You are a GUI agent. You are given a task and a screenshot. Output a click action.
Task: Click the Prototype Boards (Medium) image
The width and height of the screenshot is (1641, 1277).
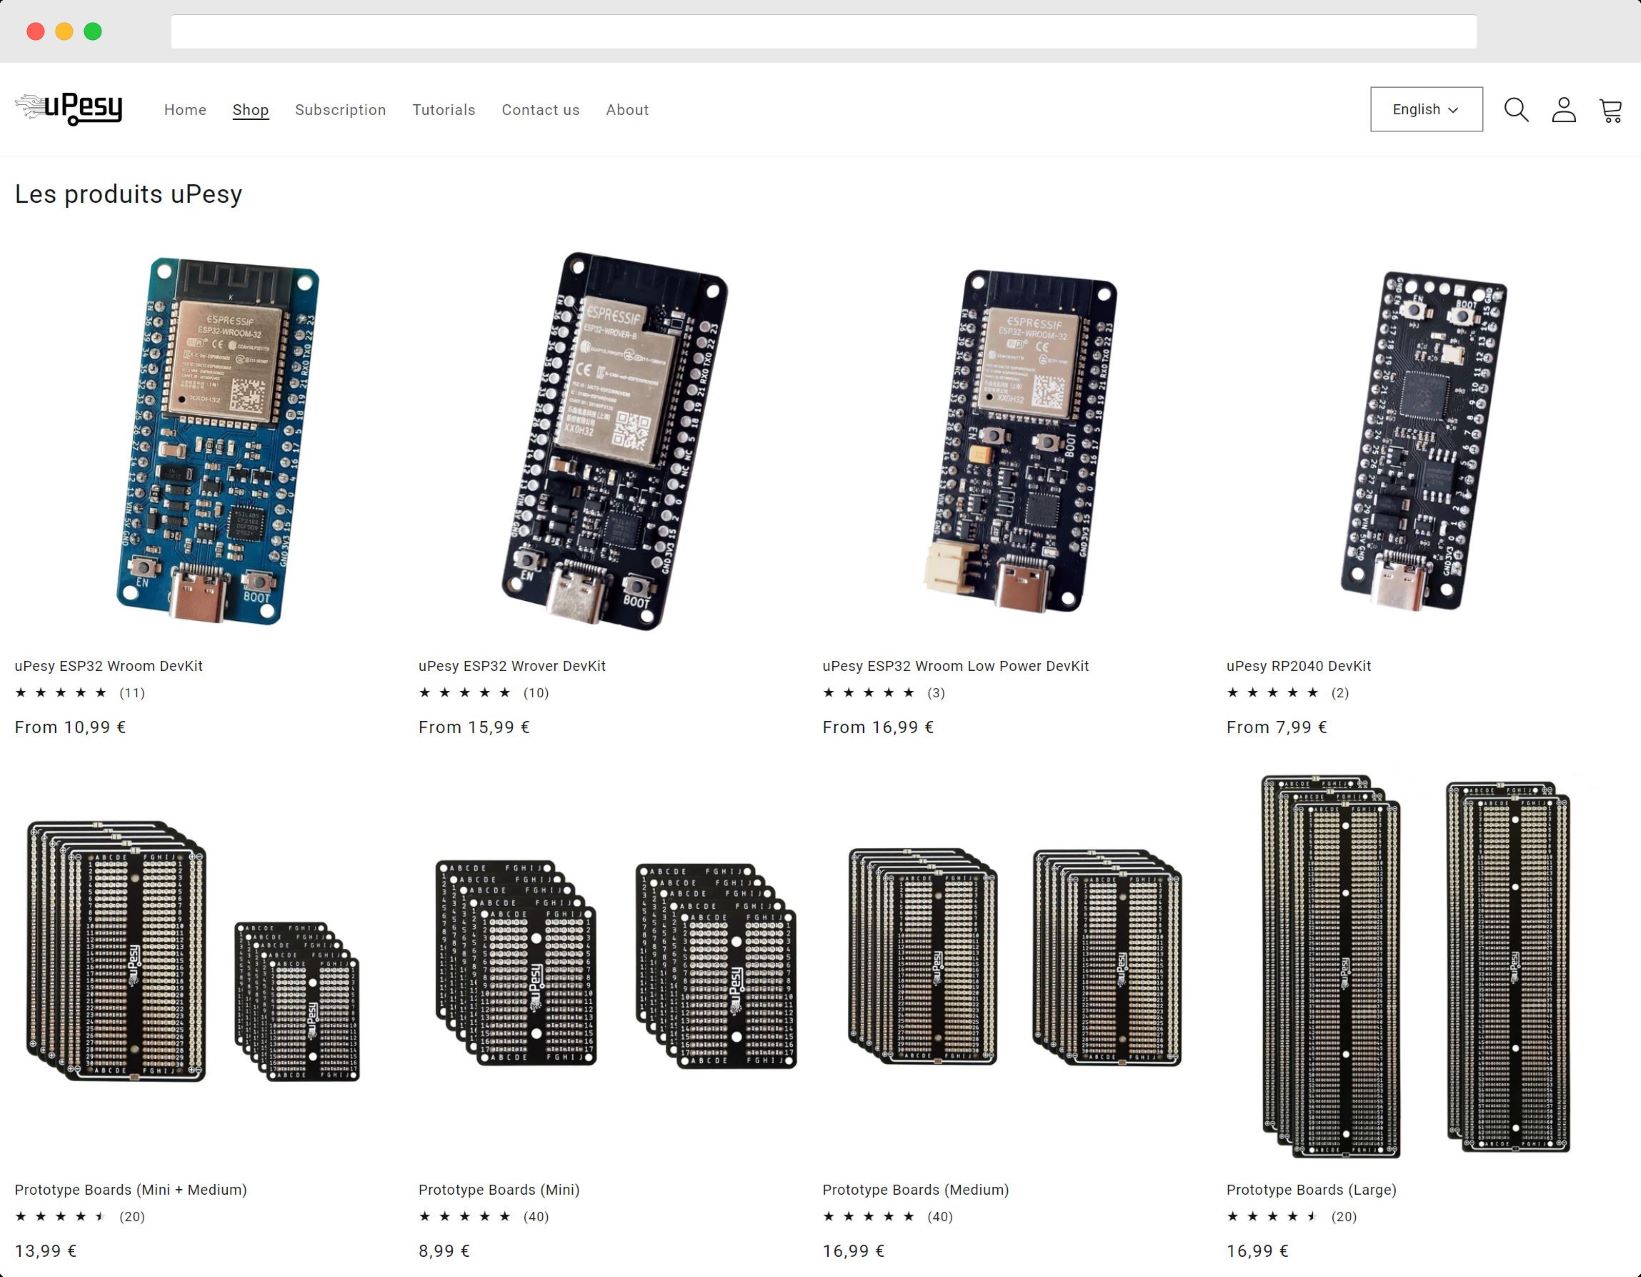click(x=1016, y=957)
